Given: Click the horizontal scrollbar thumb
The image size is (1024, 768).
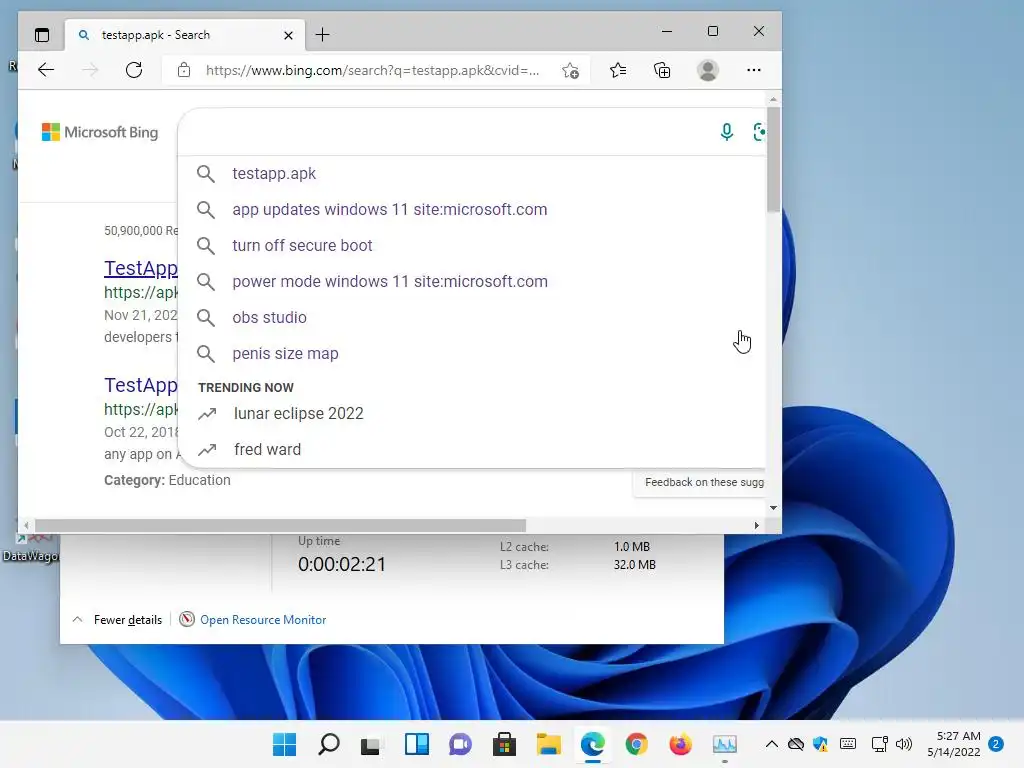Looking at the screenshot, I should 280,526.
